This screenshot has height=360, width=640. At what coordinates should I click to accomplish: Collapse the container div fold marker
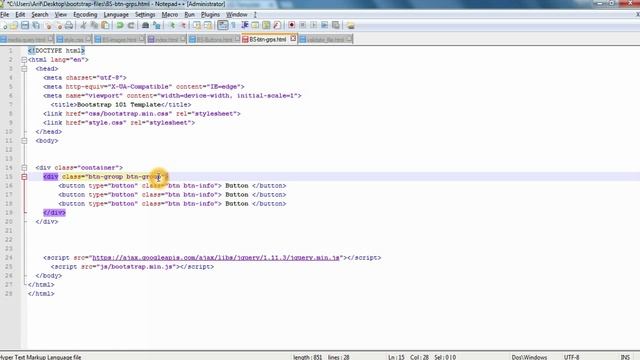click(24, 168)
